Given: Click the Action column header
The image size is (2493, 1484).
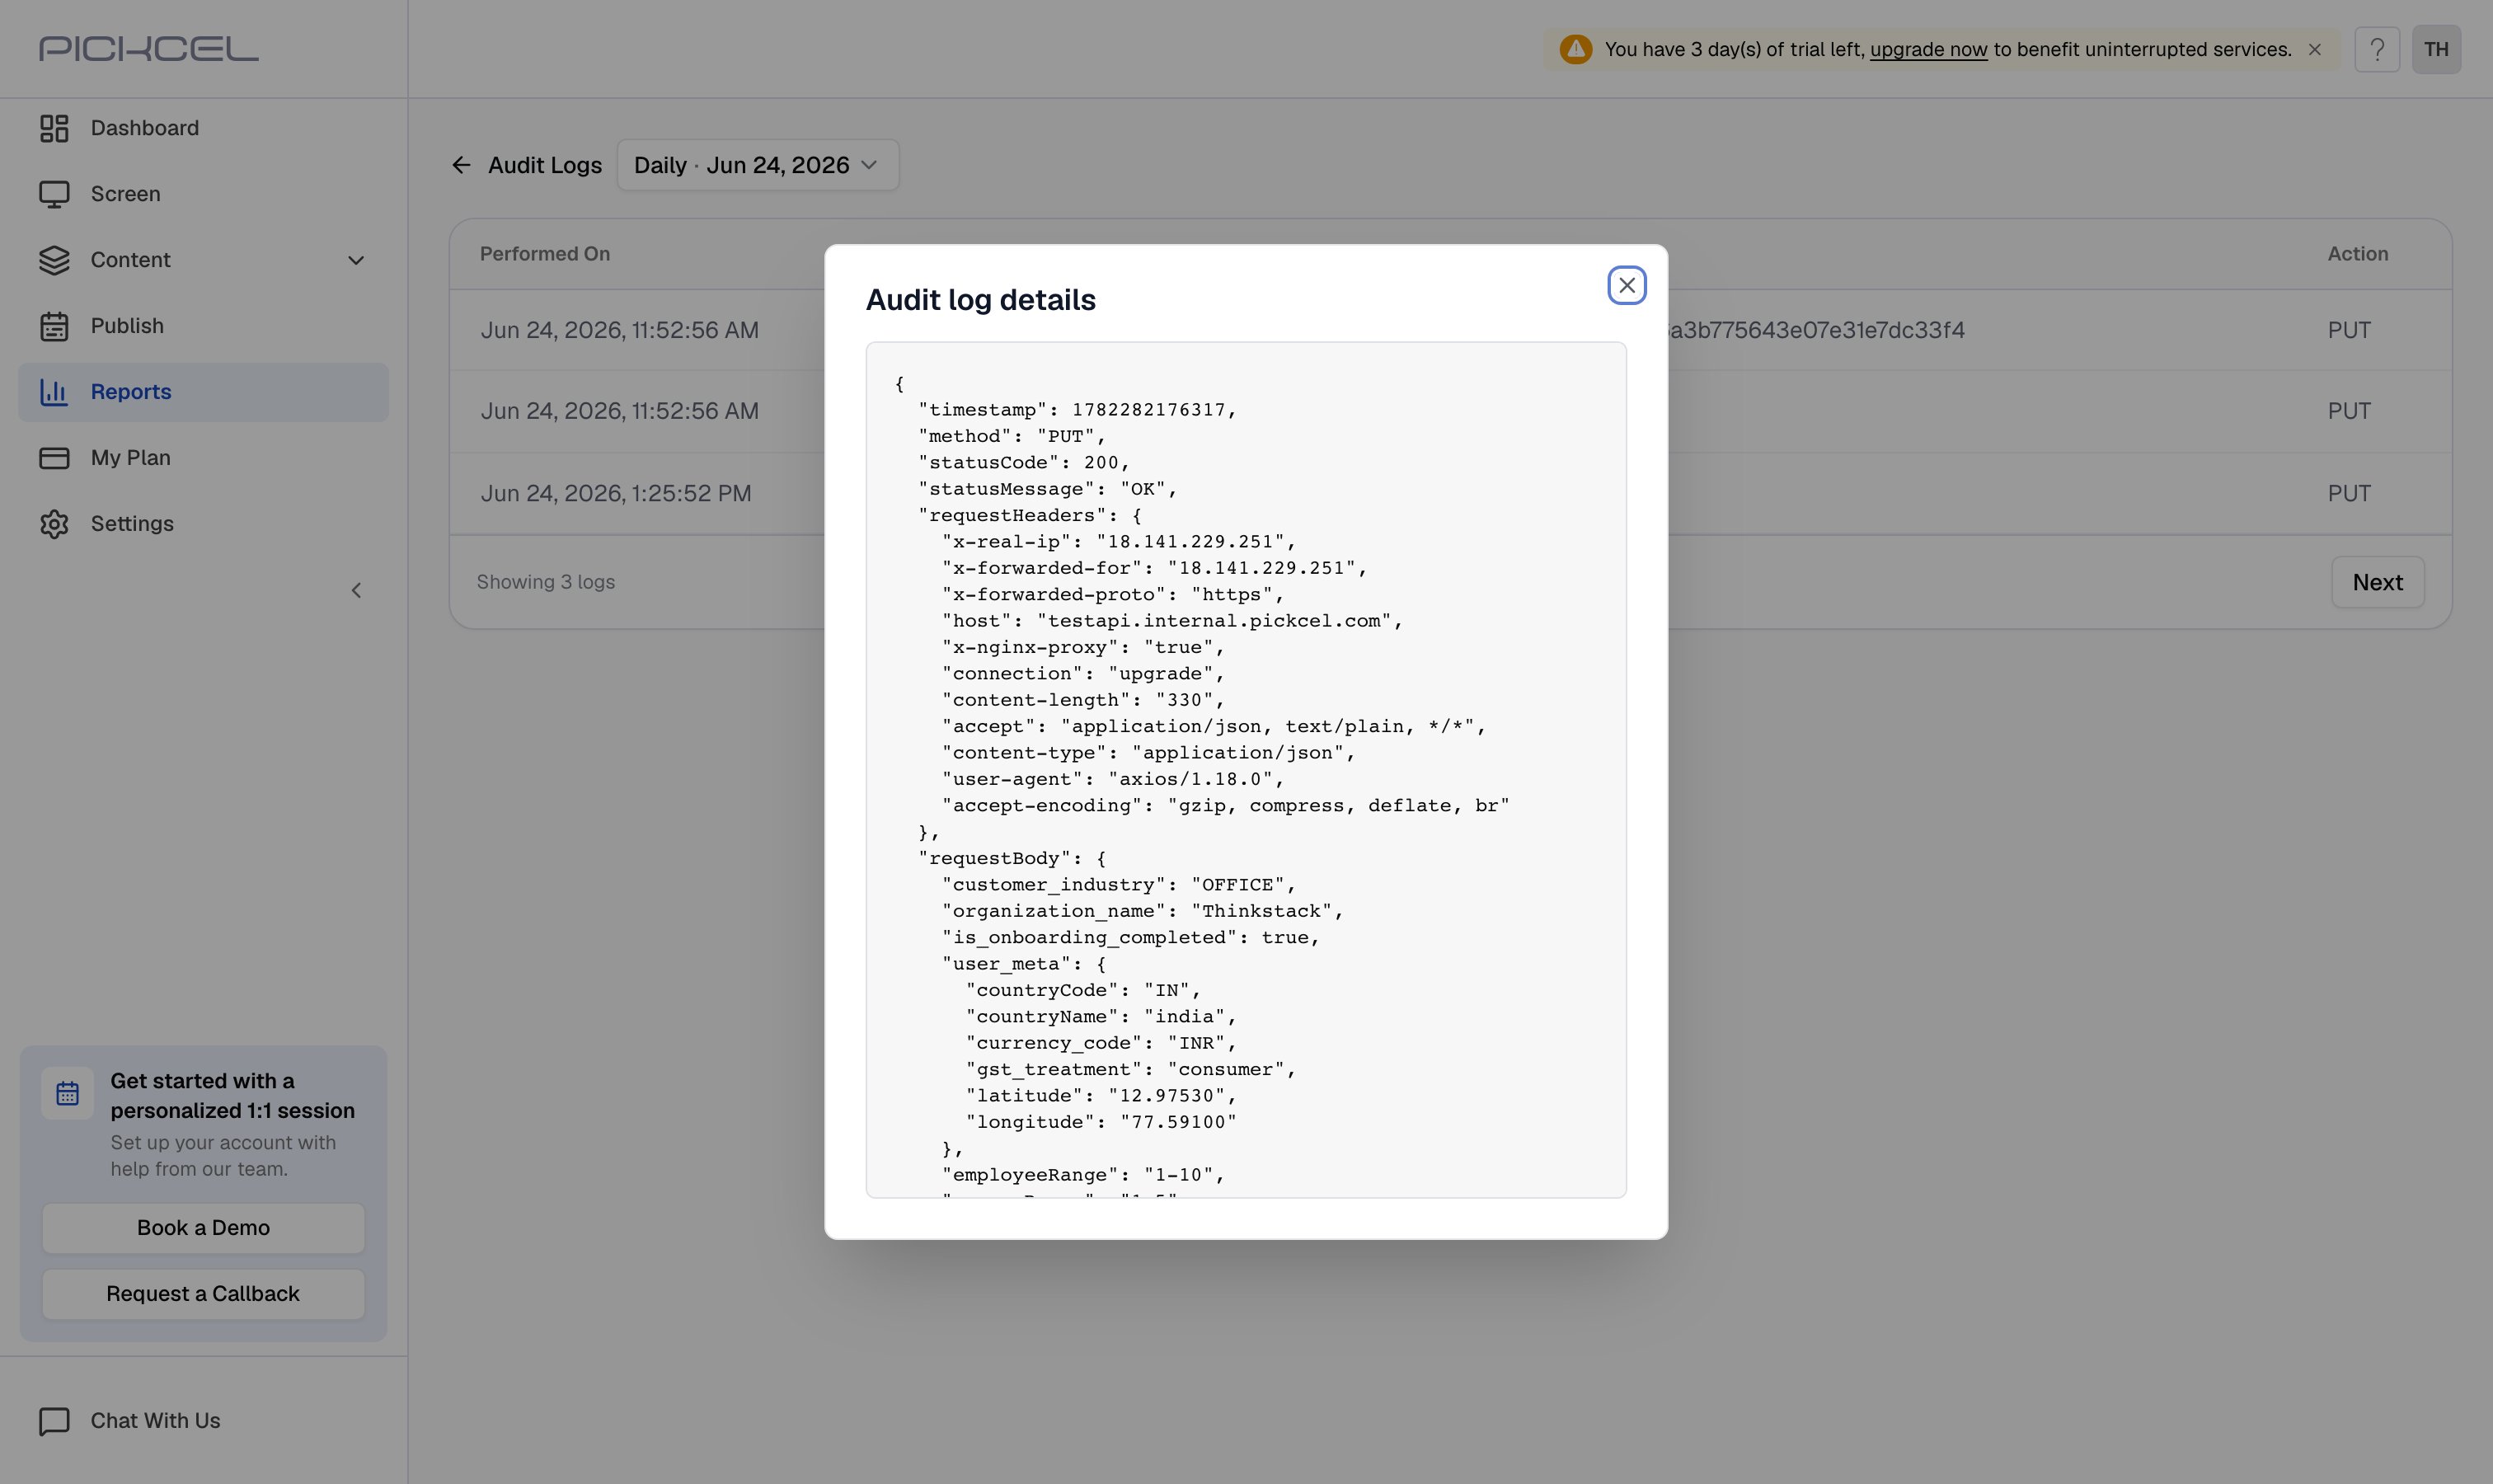Looking at the screenshot, I should (2357, 254).
